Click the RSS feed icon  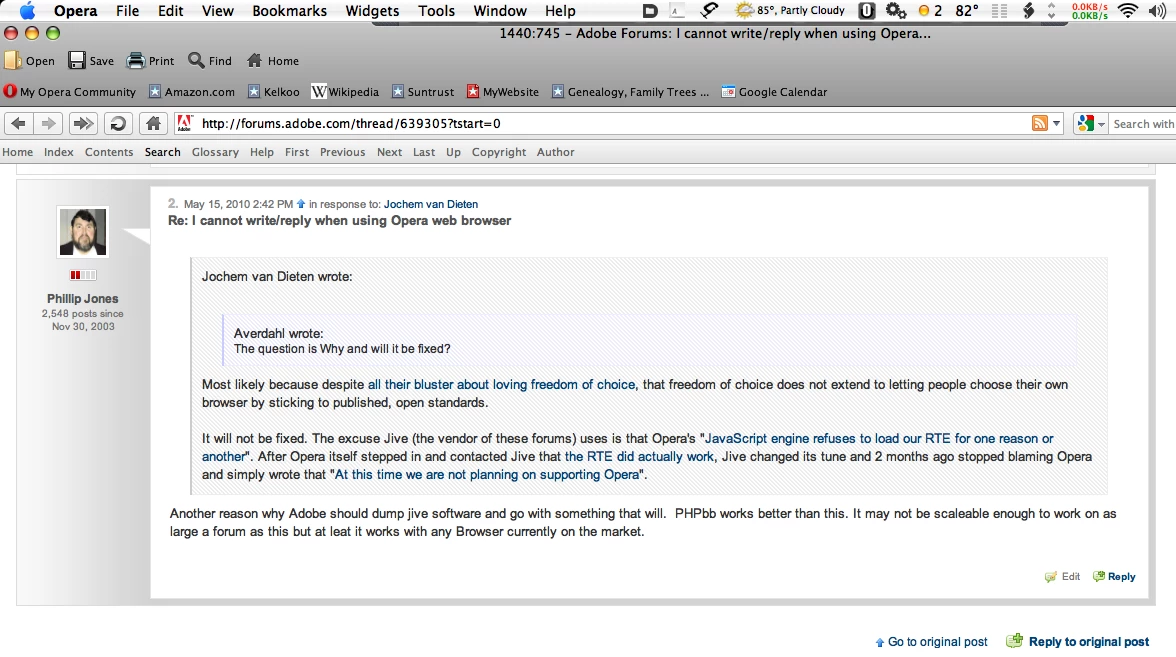1040,124
